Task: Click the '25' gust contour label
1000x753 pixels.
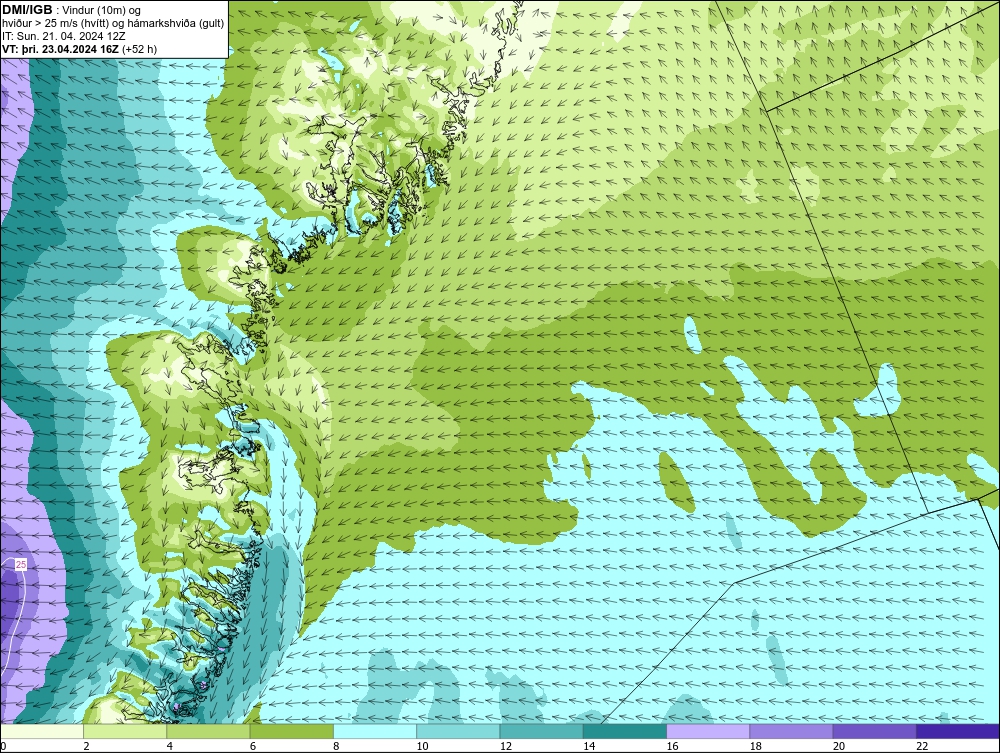Action: [21, 565]
